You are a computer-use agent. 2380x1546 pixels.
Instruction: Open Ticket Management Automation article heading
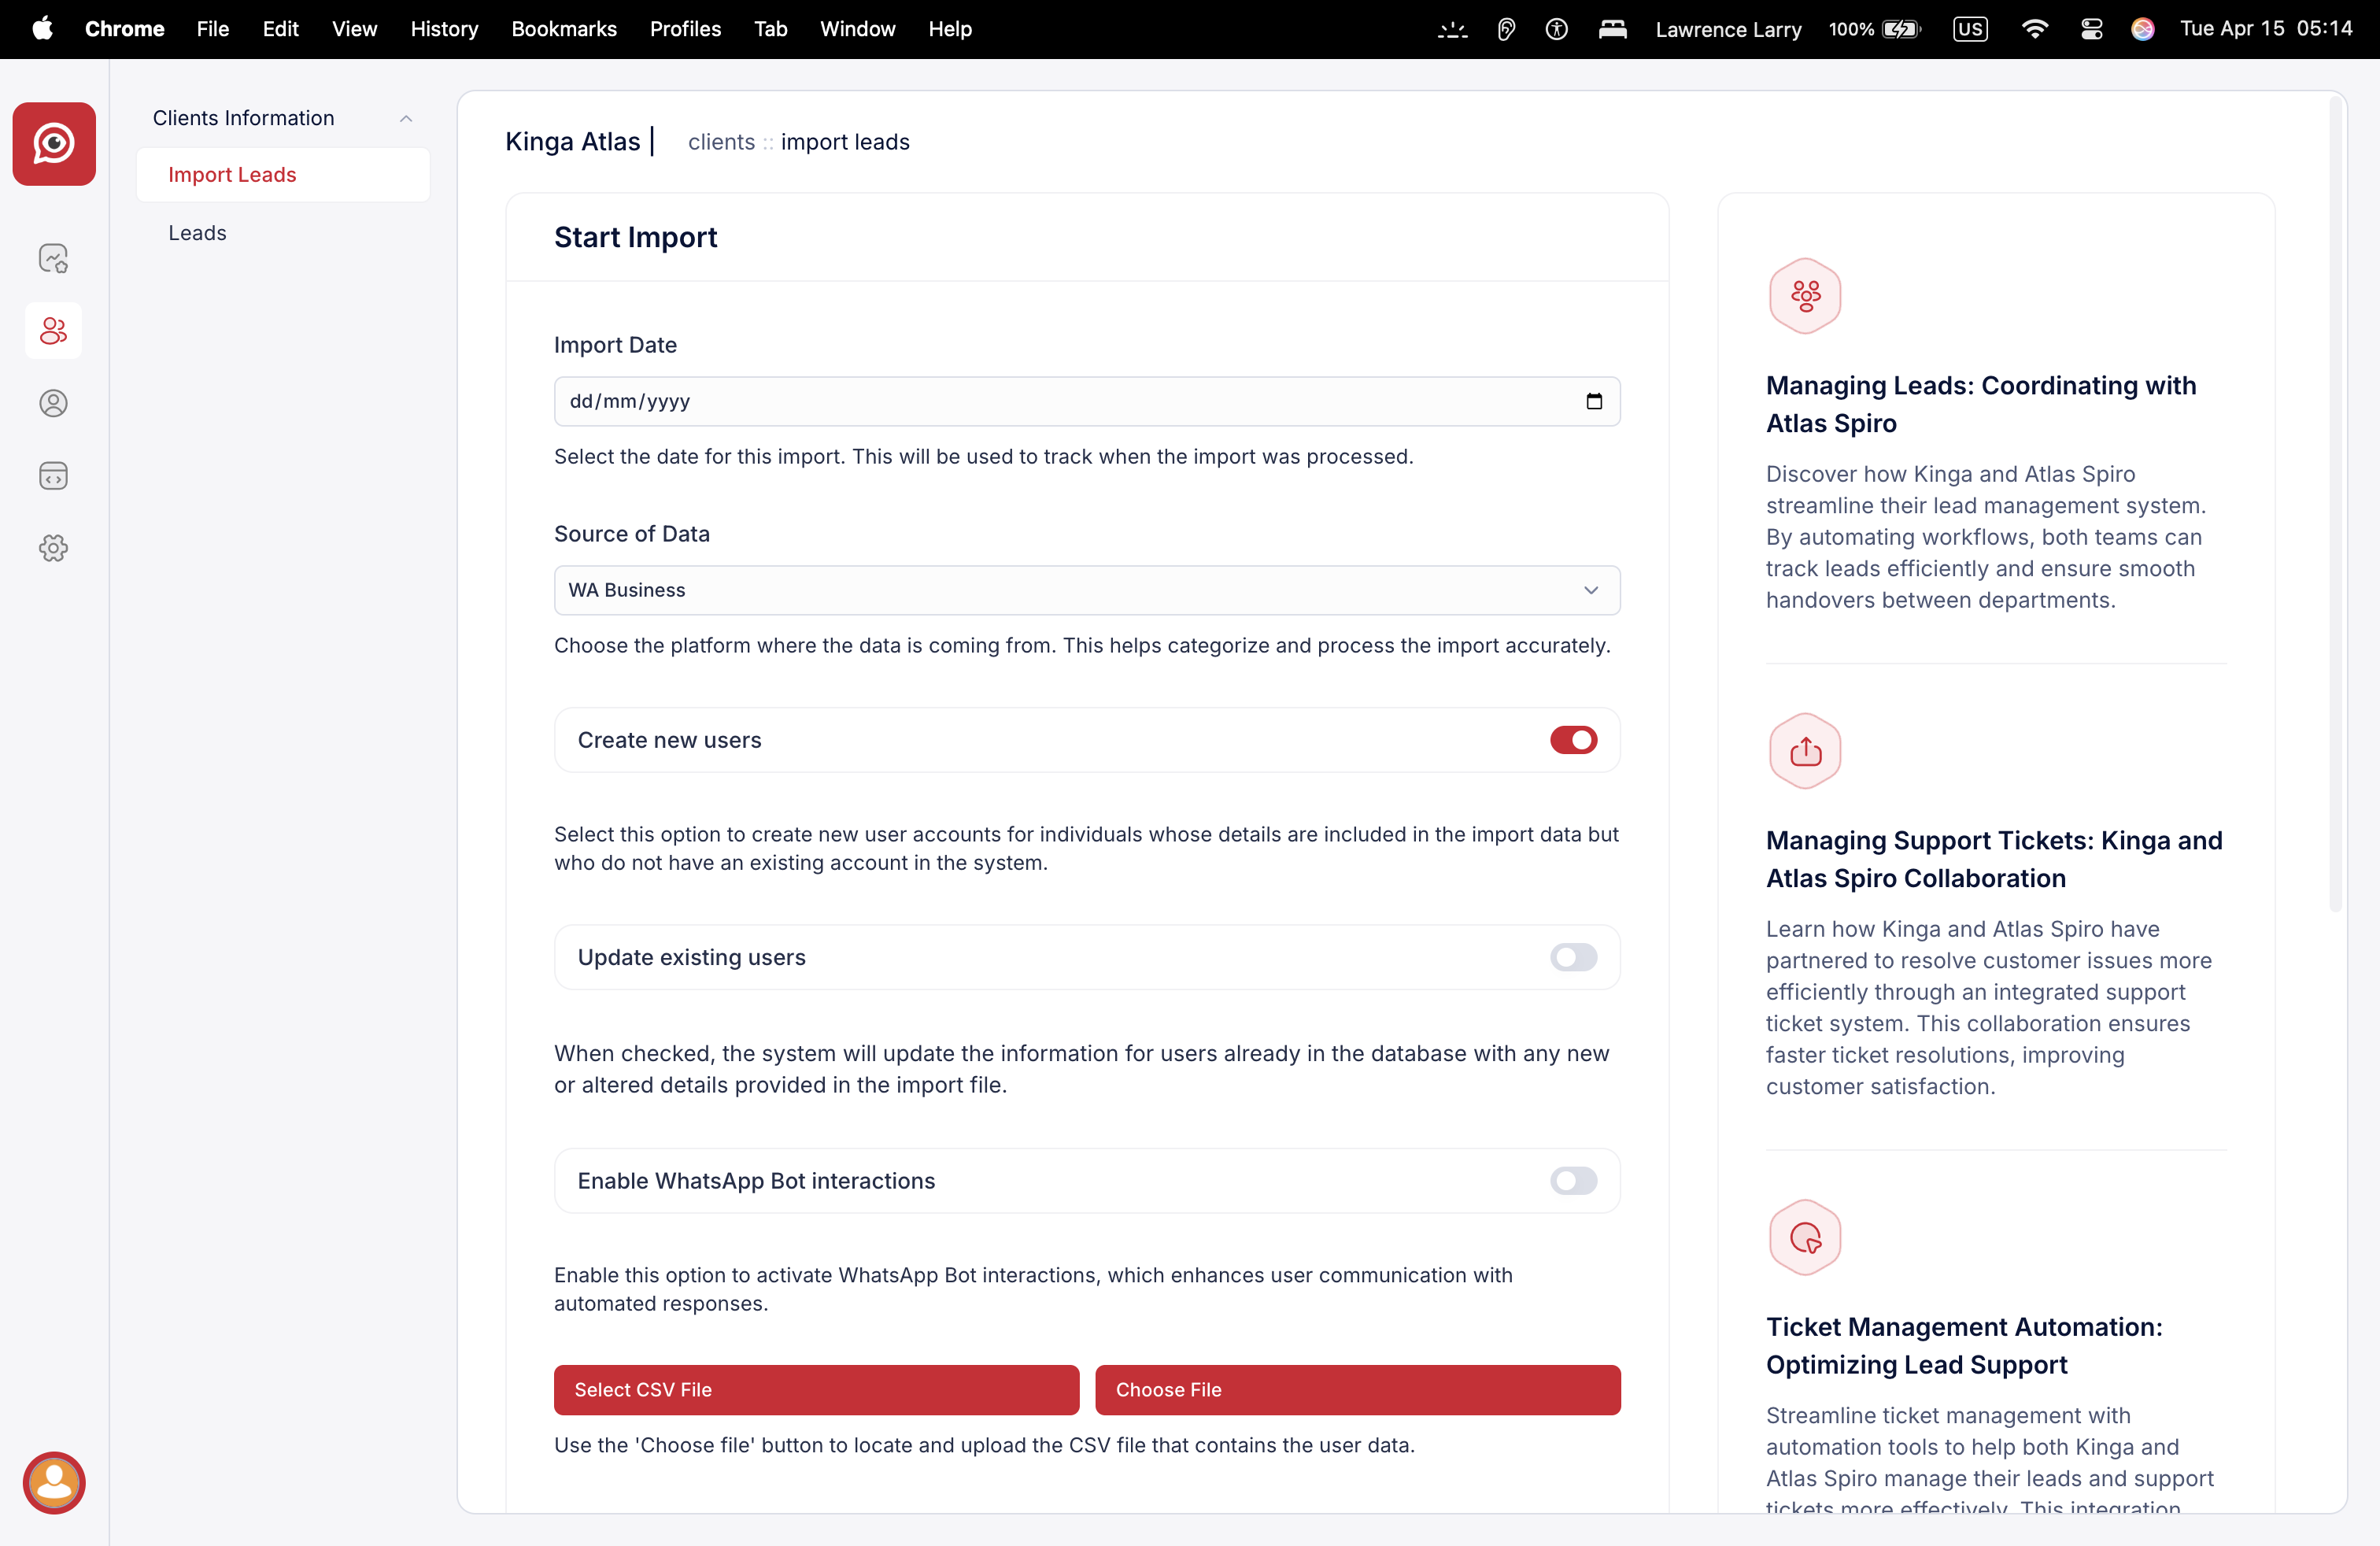(x=1964, y=1346)
